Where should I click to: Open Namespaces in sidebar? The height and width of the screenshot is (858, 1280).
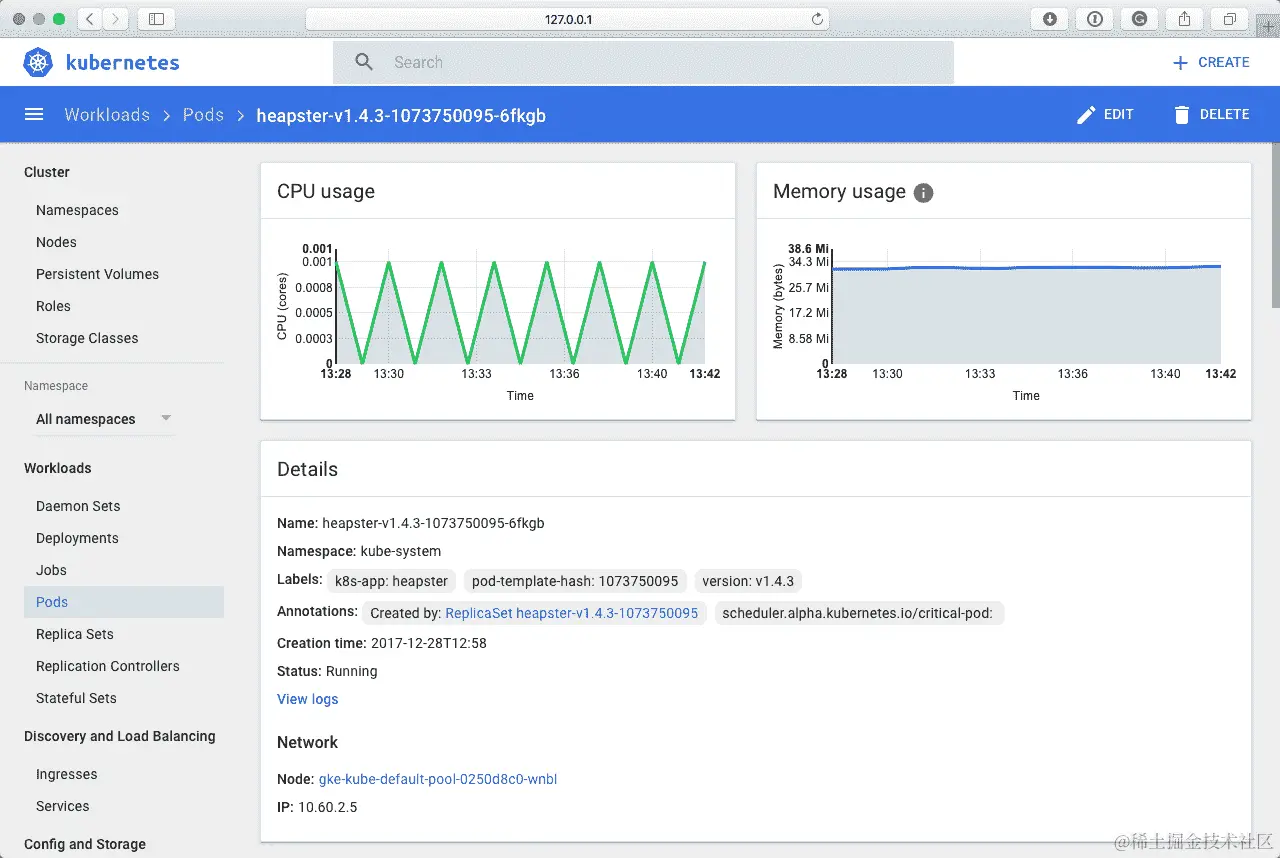point(77,210)
